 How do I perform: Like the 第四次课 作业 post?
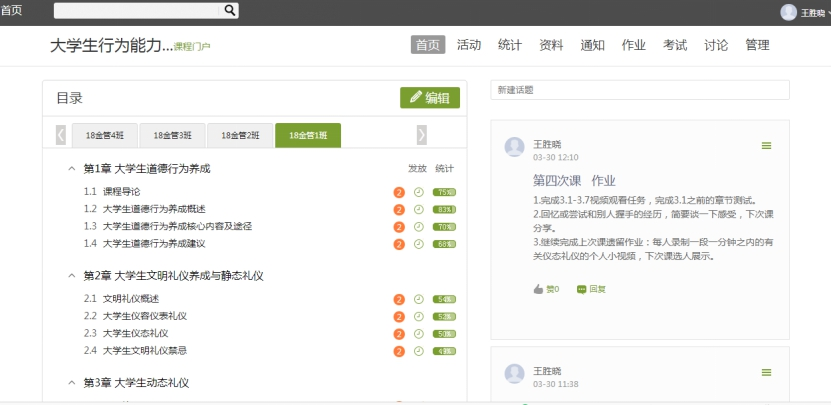pyautogui.click(x=539, y=289)
